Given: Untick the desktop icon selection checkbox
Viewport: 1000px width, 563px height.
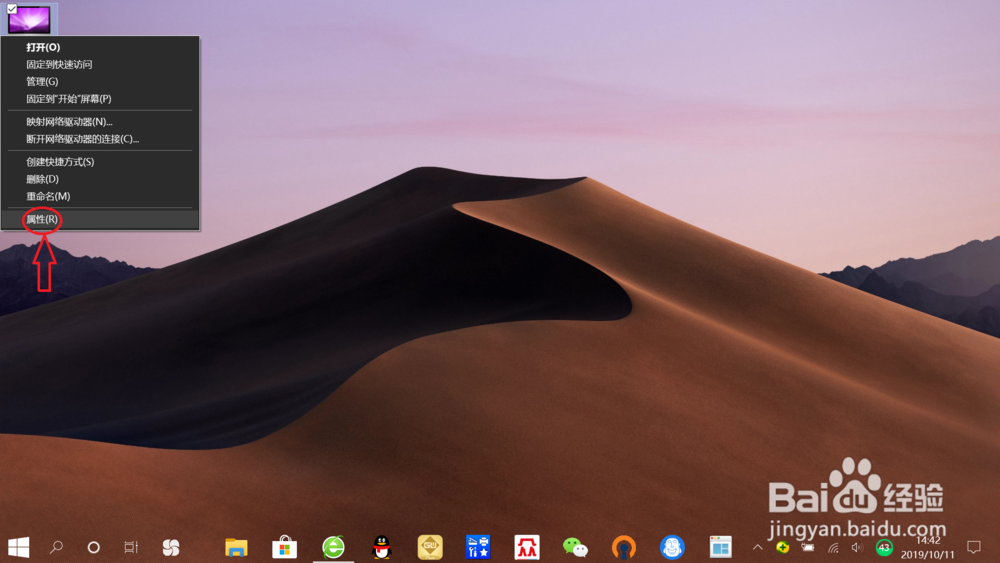Looking at the screenshot, I should [11, 8].
